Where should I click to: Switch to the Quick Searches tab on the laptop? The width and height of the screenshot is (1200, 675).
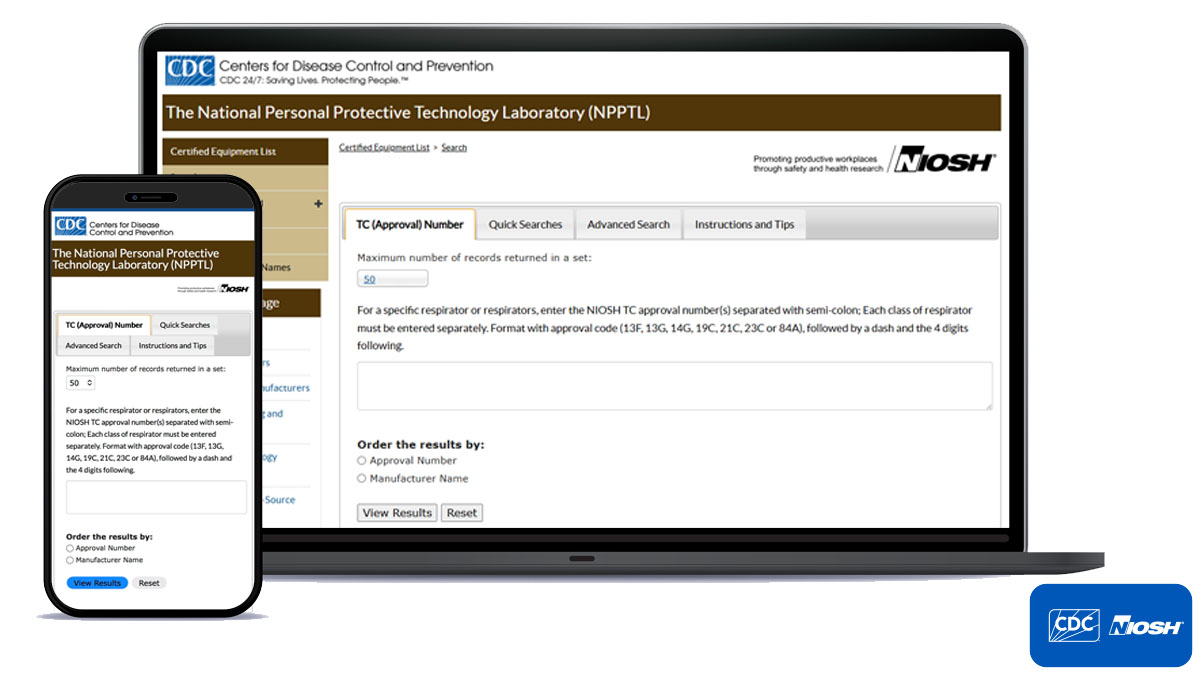[x=525, y=224]
